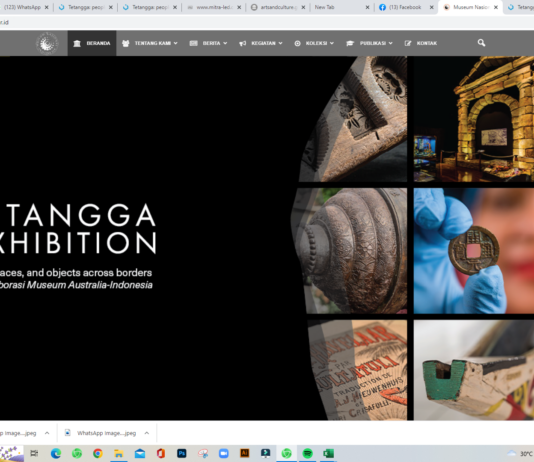Expand the Tentang Kami dropdown

(176, 43)
